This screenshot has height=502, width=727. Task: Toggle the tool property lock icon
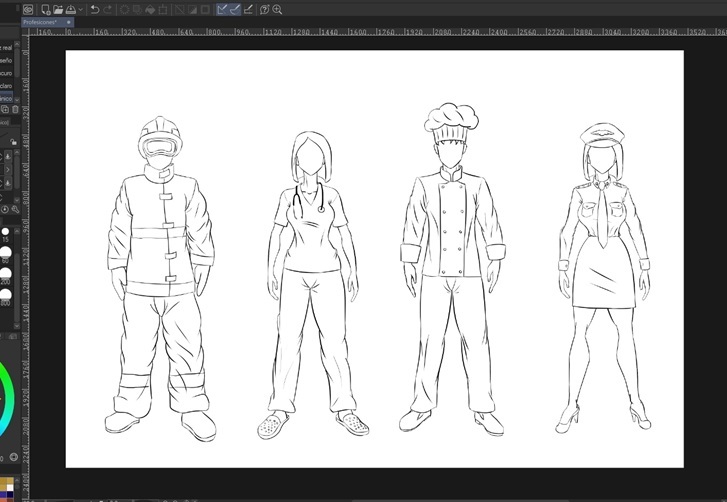[13, 142]
